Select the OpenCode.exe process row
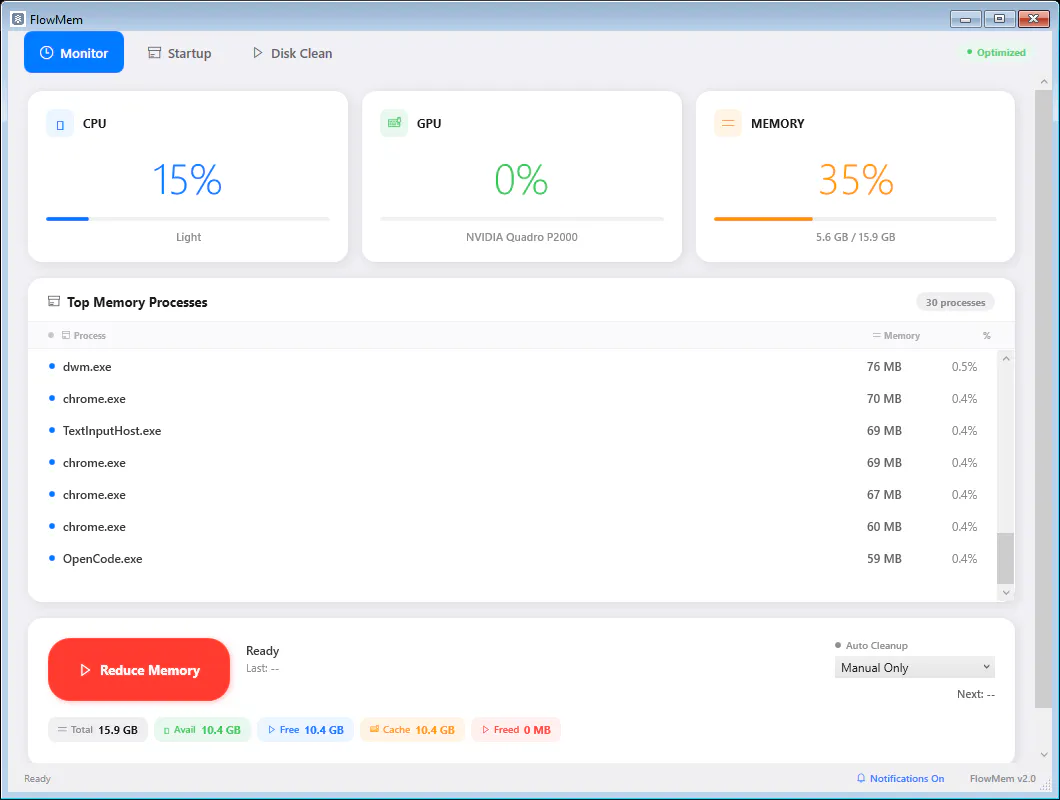1060x800 pixels. pyautogui.click(x=512, y=559)
